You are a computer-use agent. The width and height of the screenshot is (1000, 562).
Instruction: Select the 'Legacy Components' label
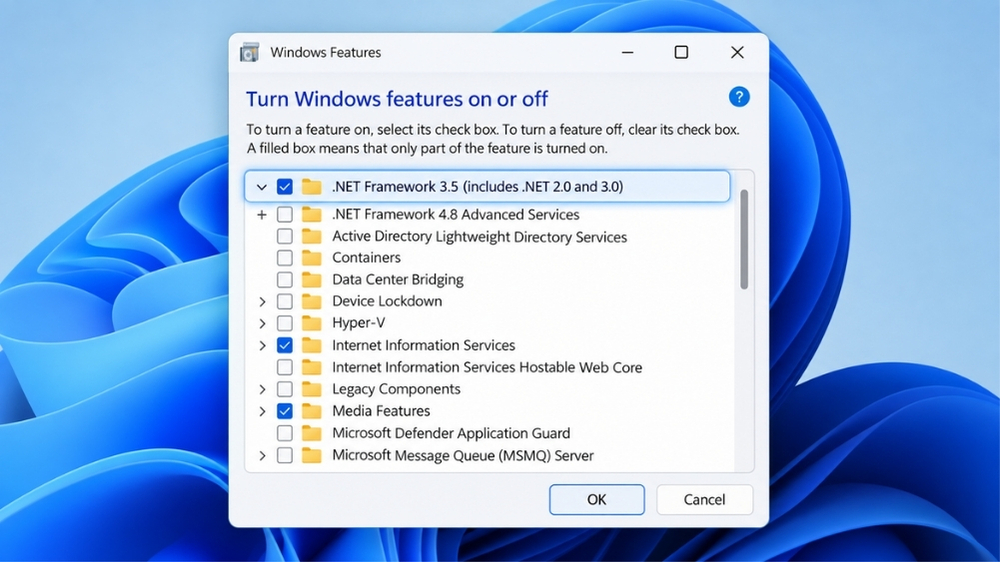click(x=396, y=388)
